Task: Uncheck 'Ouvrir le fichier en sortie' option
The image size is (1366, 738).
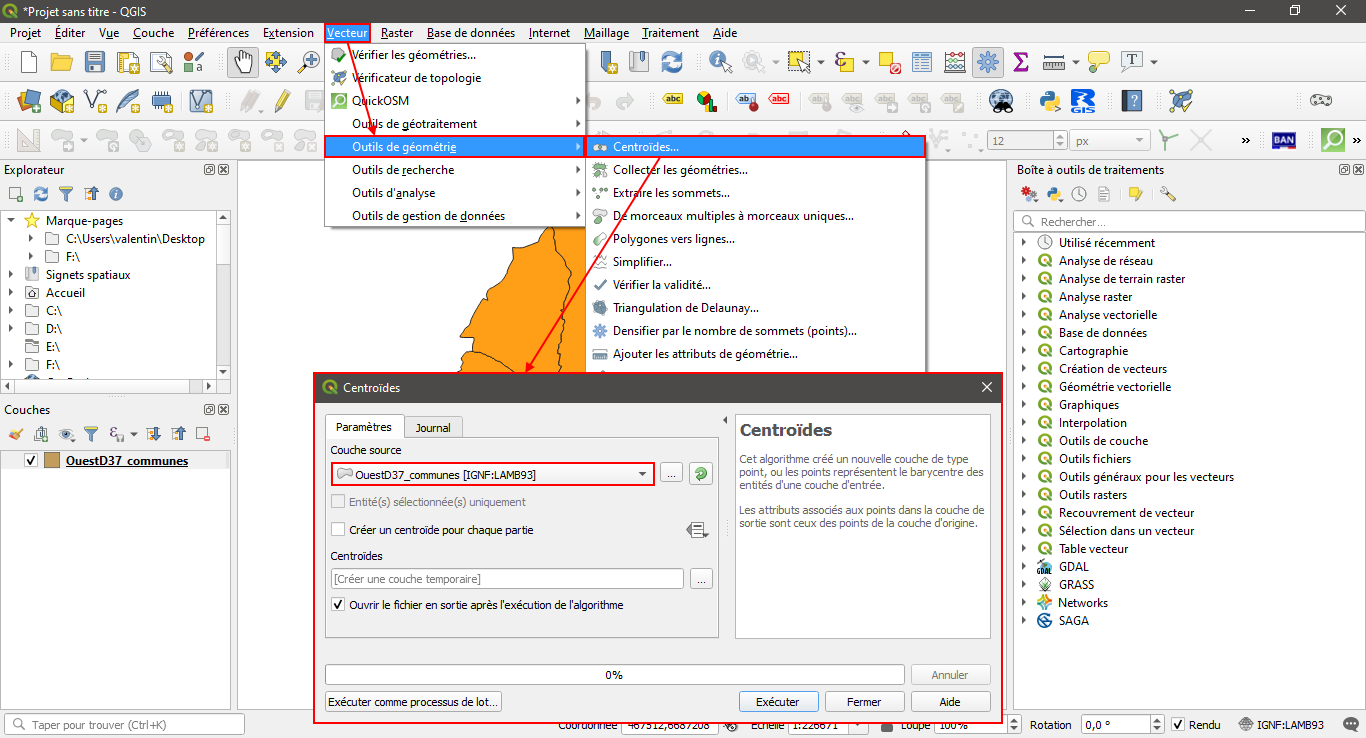Action: [x=338, y=605]
